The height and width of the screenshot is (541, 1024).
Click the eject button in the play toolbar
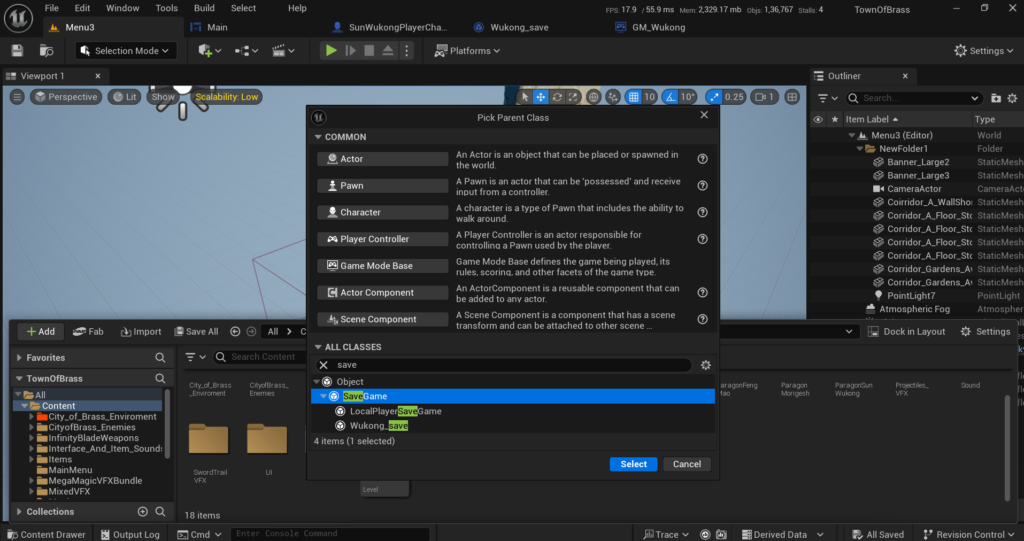pyautogui.click(x=388, y=50)
